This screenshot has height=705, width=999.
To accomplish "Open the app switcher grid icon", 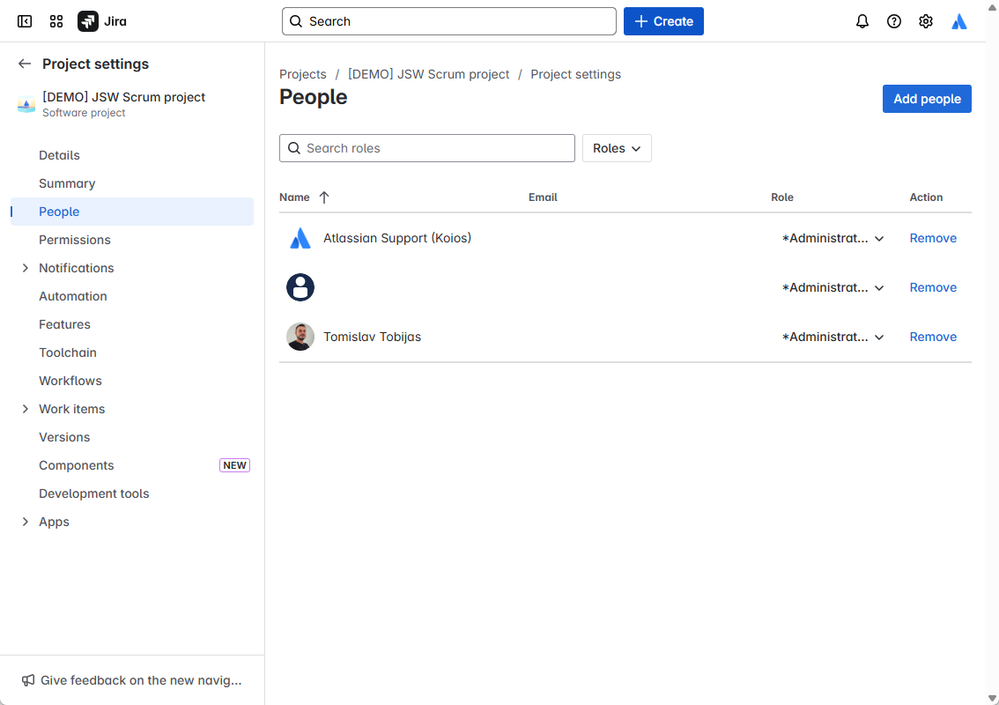I will tap(56, 22).
